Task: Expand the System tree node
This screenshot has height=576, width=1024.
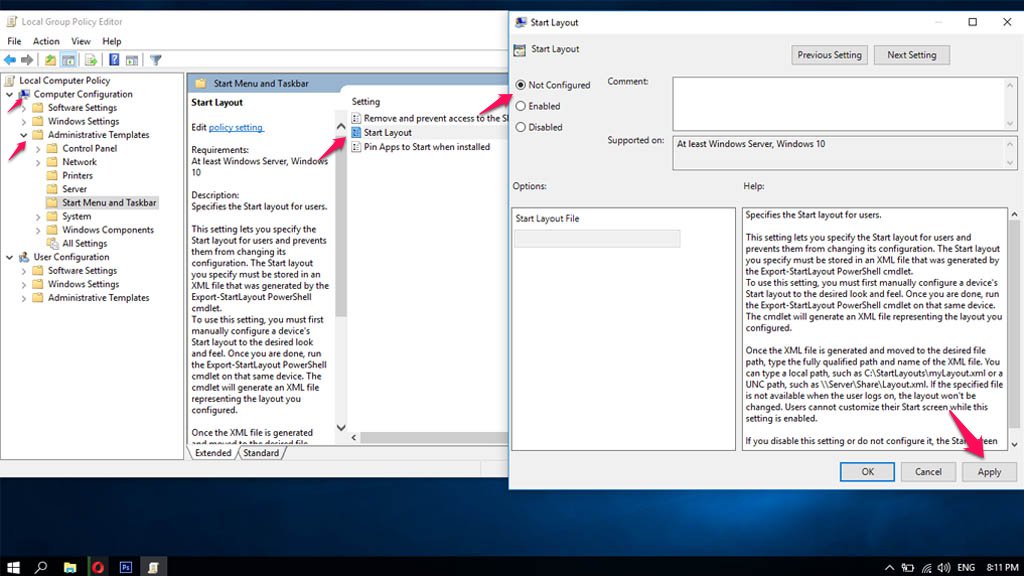Action: (x=38, y=217)
